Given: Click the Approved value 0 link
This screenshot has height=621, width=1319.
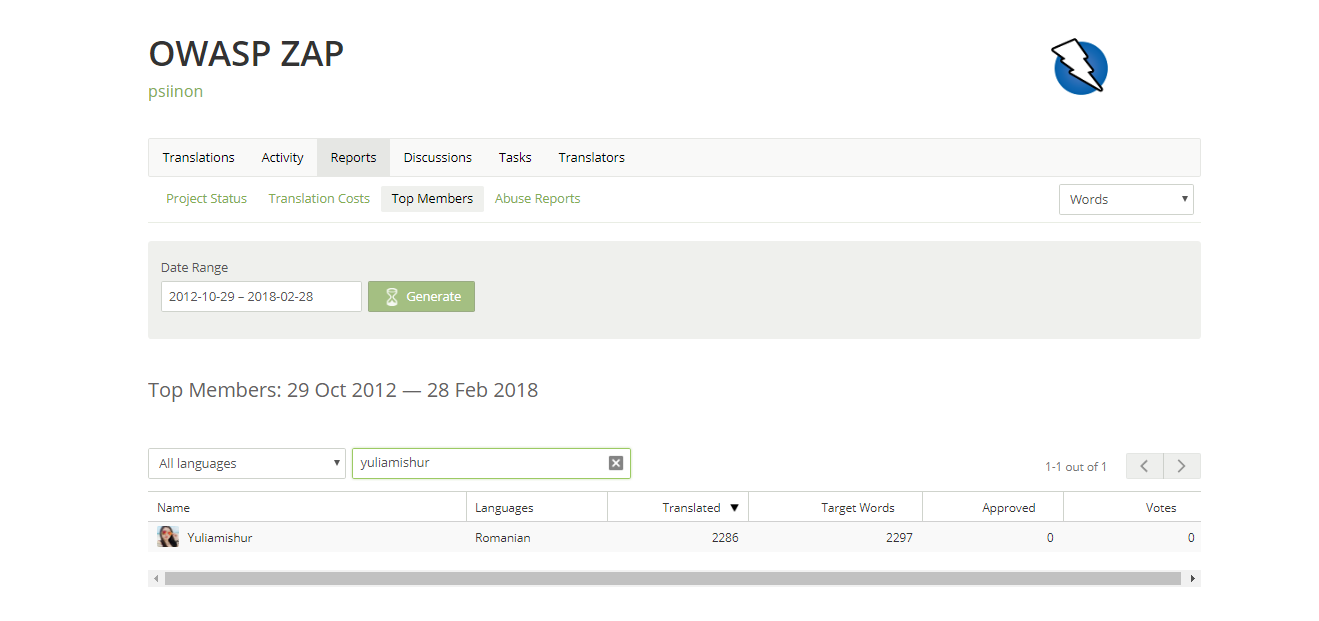Looking at the screenshot, I should 1050,537.
